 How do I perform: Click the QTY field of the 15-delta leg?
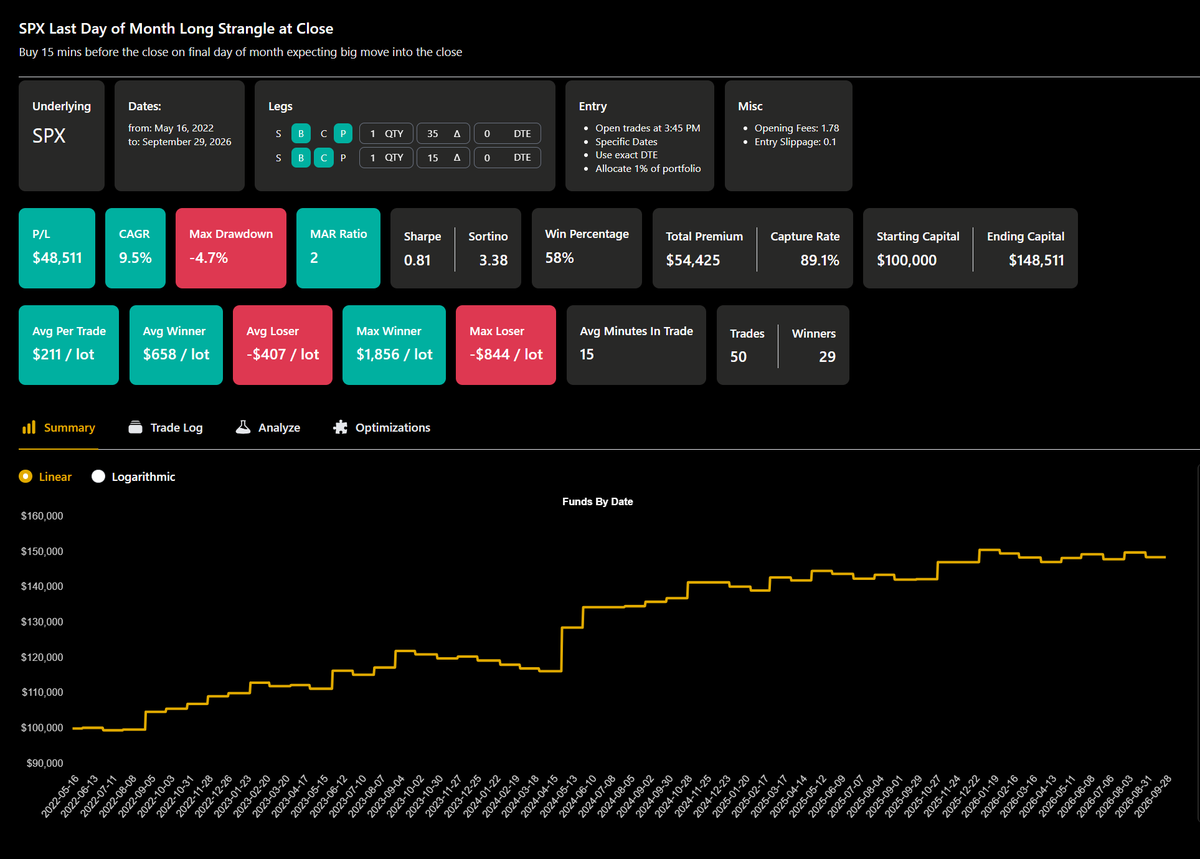pos(385,157)
